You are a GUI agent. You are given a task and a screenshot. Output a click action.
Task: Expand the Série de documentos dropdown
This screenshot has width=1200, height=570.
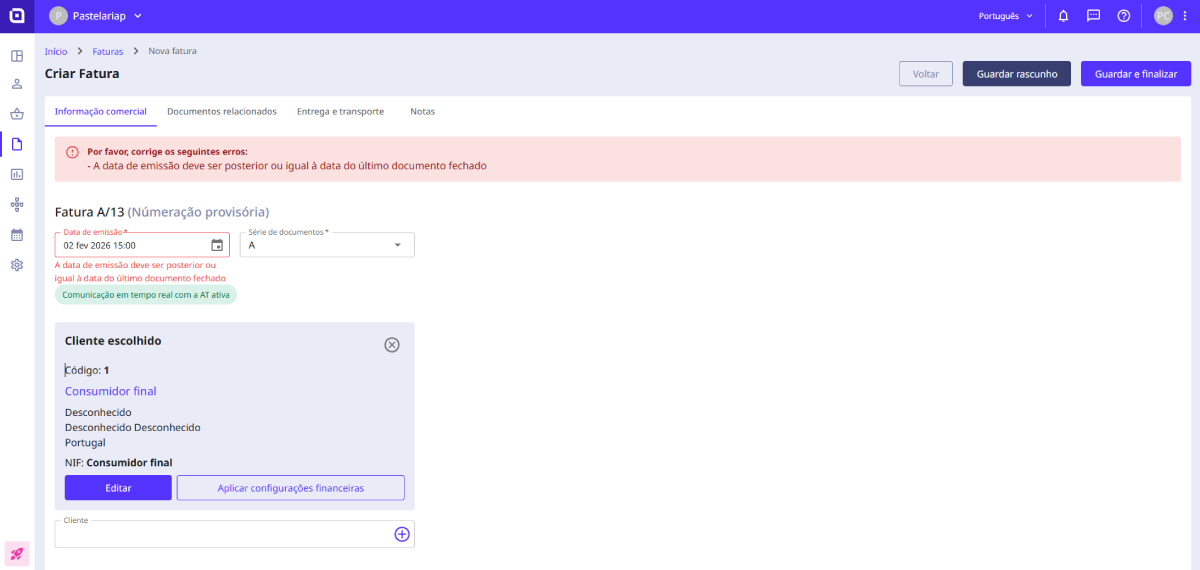(397, 245)
